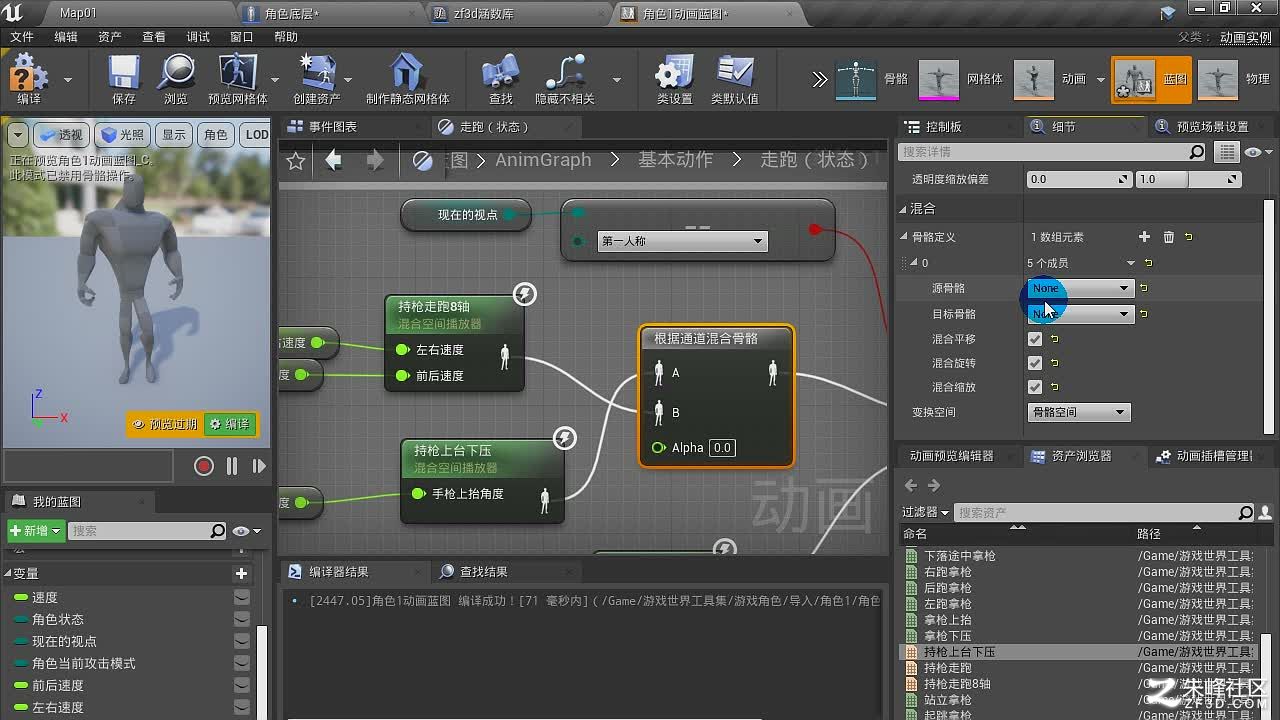
Task: Pause the preview viewport playback
Action: [232, 466]
